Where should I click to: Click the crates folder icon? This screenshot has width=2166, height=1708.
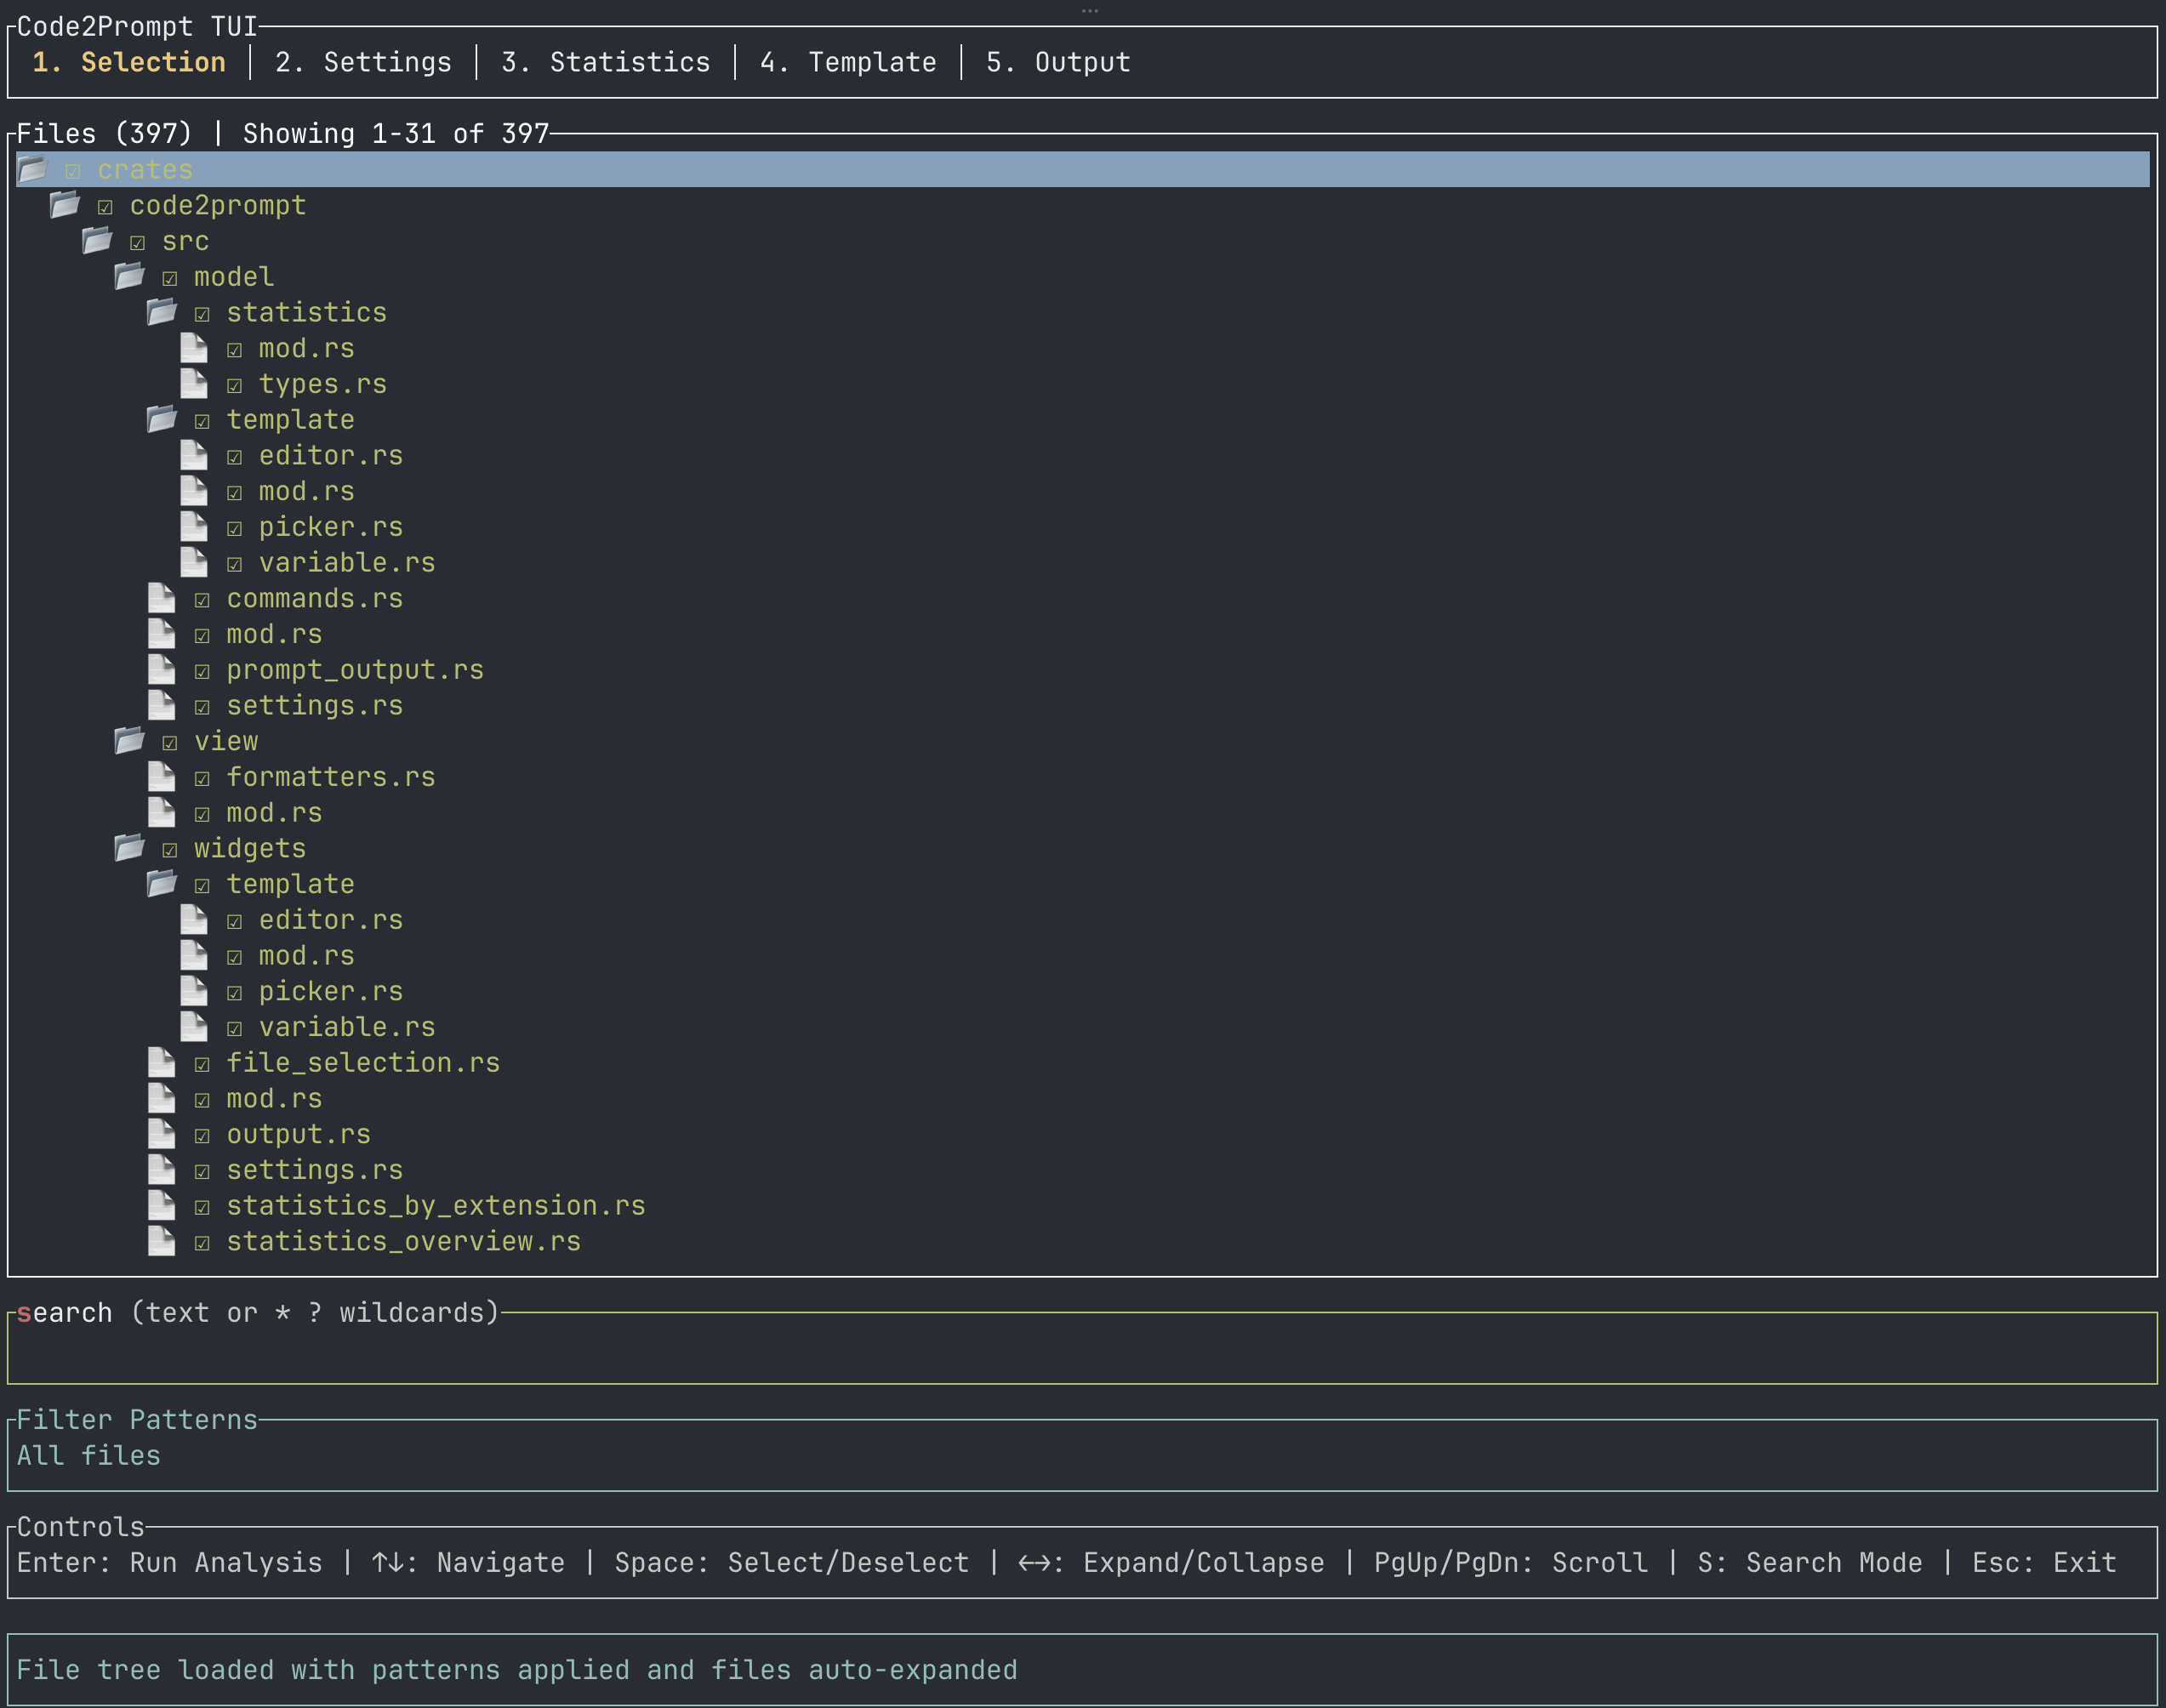point(32,169)
